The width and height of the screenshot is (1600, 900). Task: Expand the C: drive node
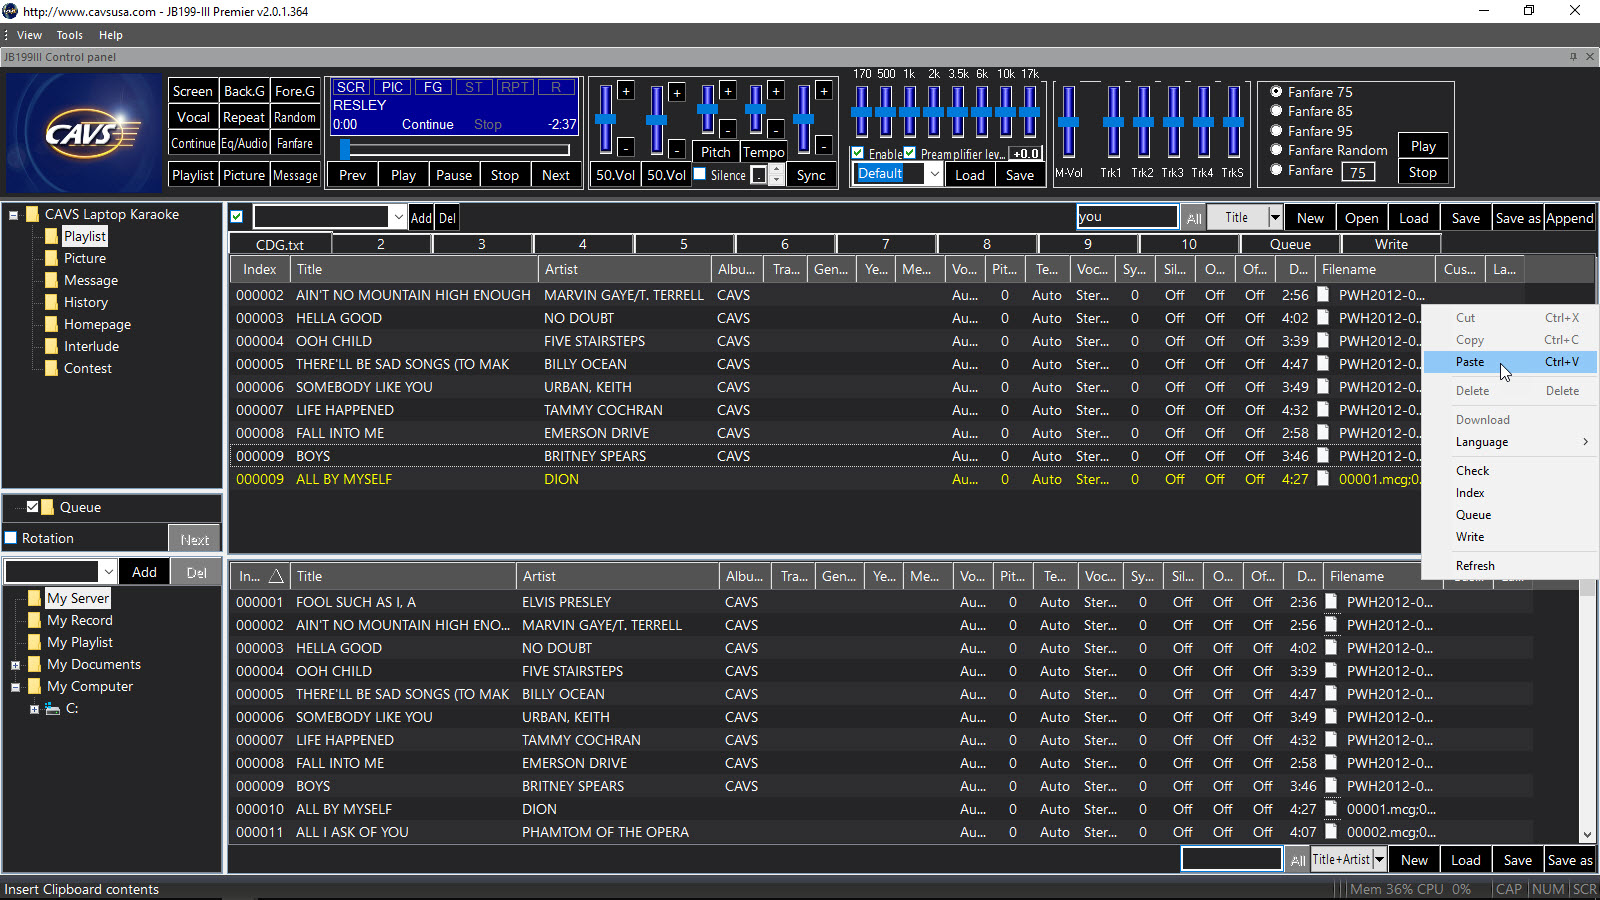point(34,709)
